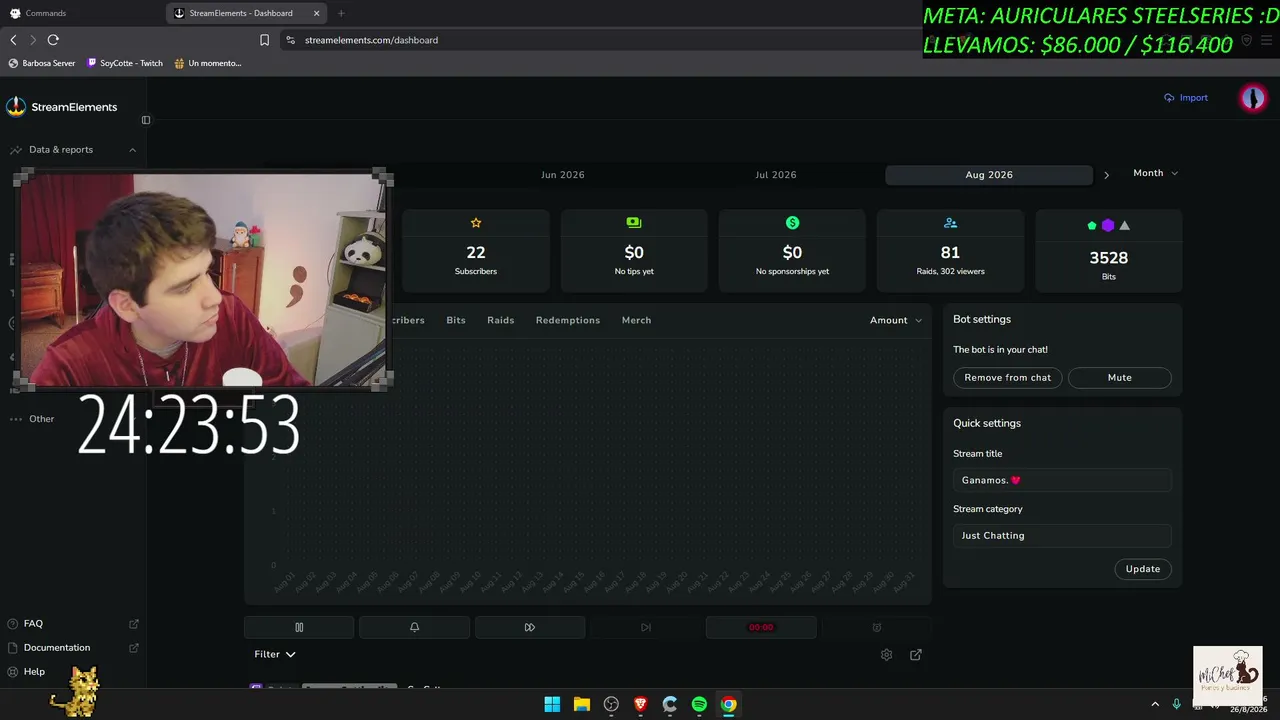Open the Other sidebar section
Screen dimensions: 1280x720
(x=42, y=419)
